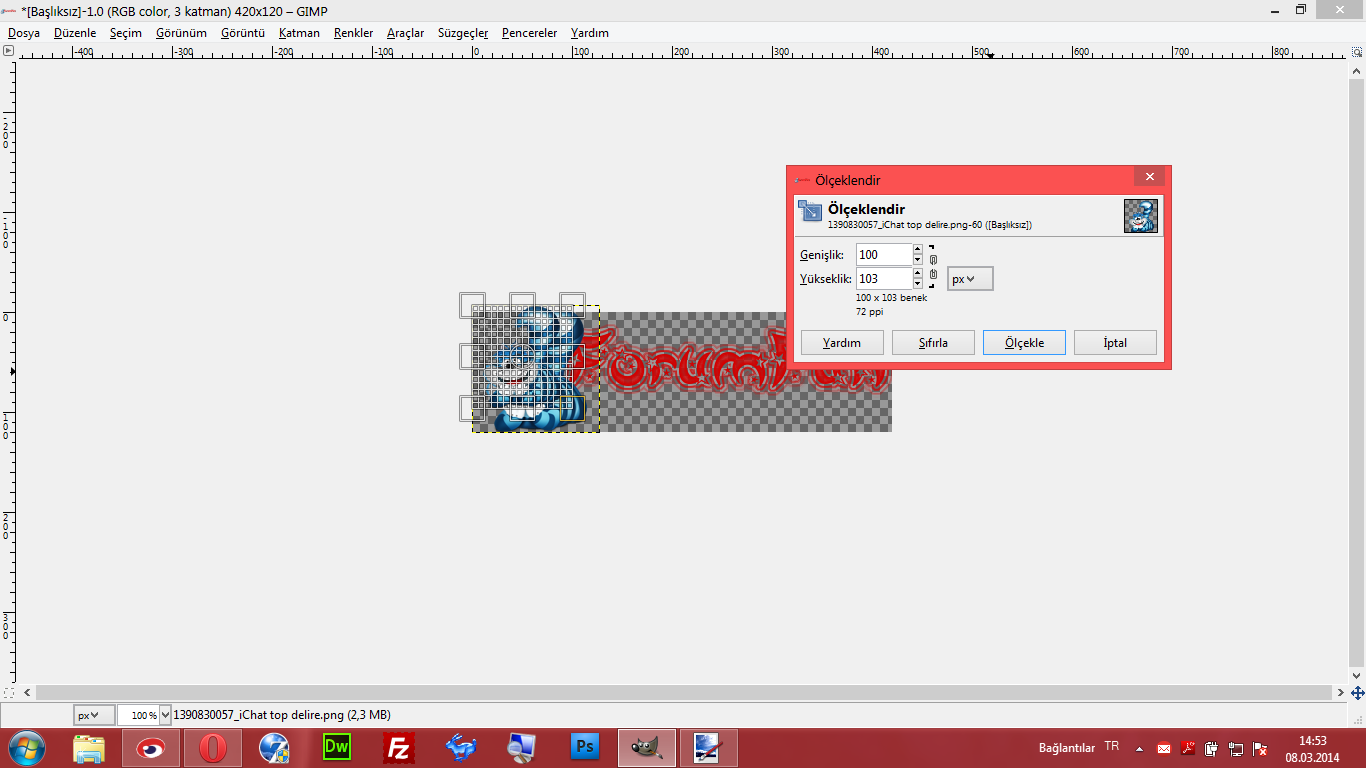Image resolution: width=1366 pixels, height=768 pixels.
Task: Open the Süzgeçler menu
Action: coord(463,33)
